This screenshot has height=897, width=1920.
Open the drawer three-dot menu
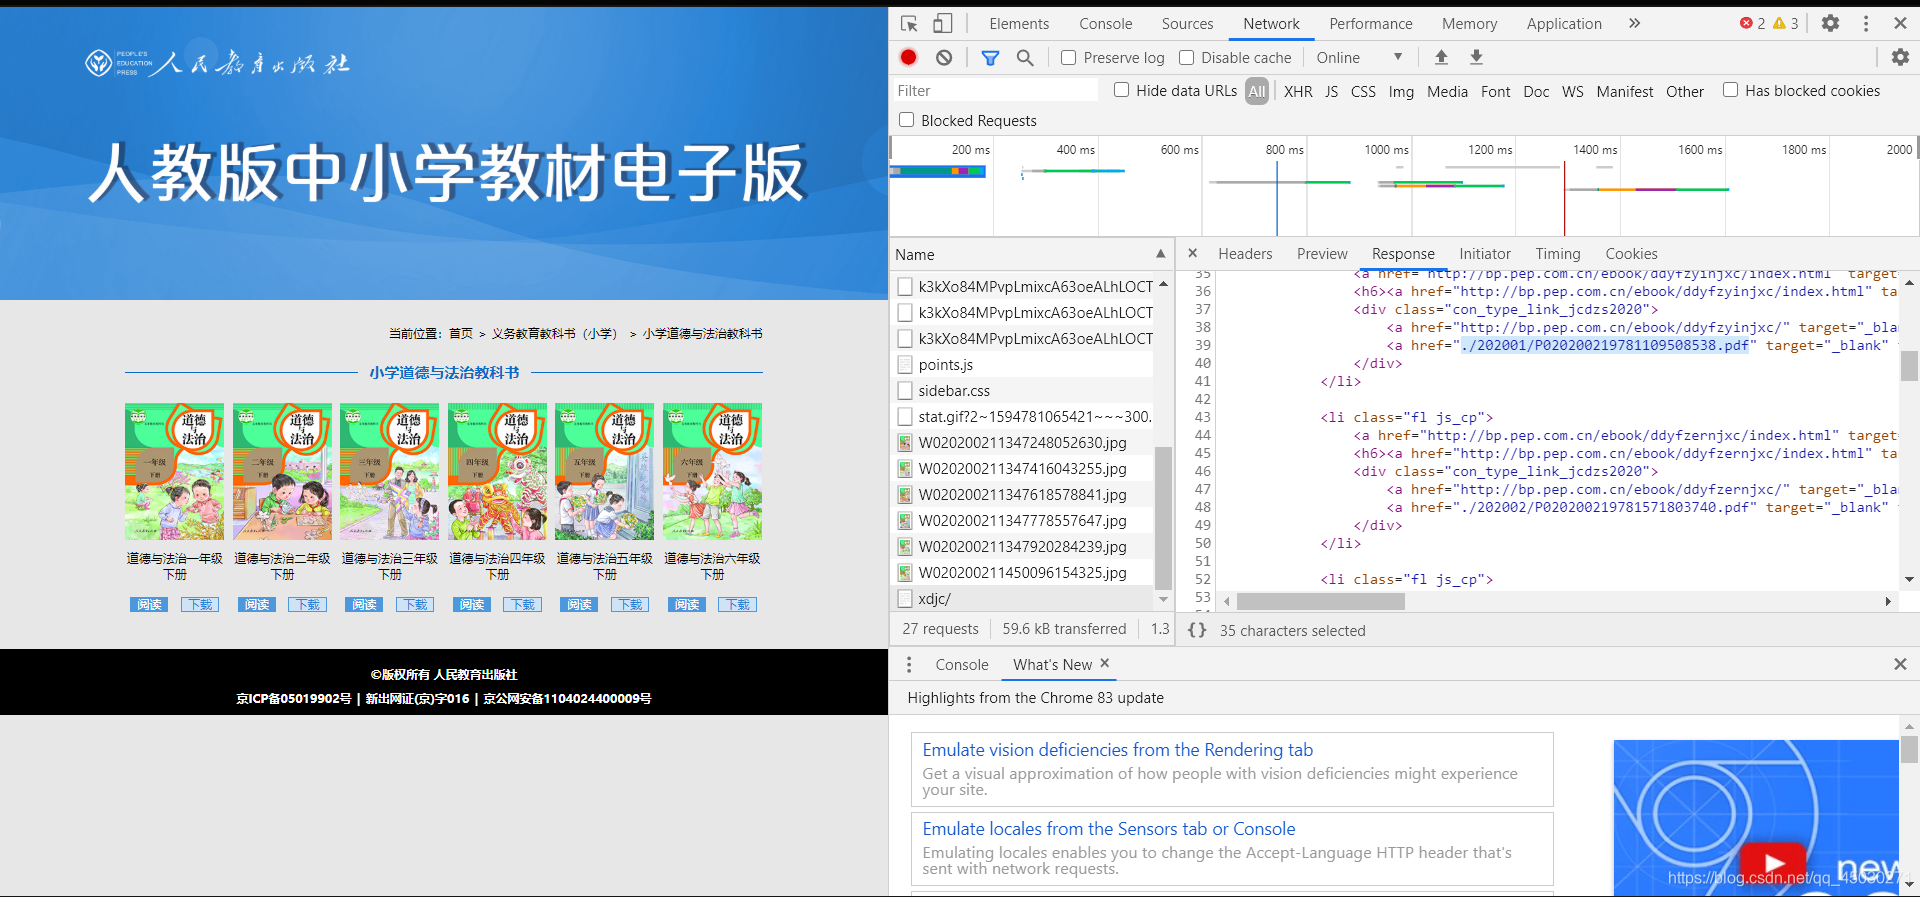point(909,665)
